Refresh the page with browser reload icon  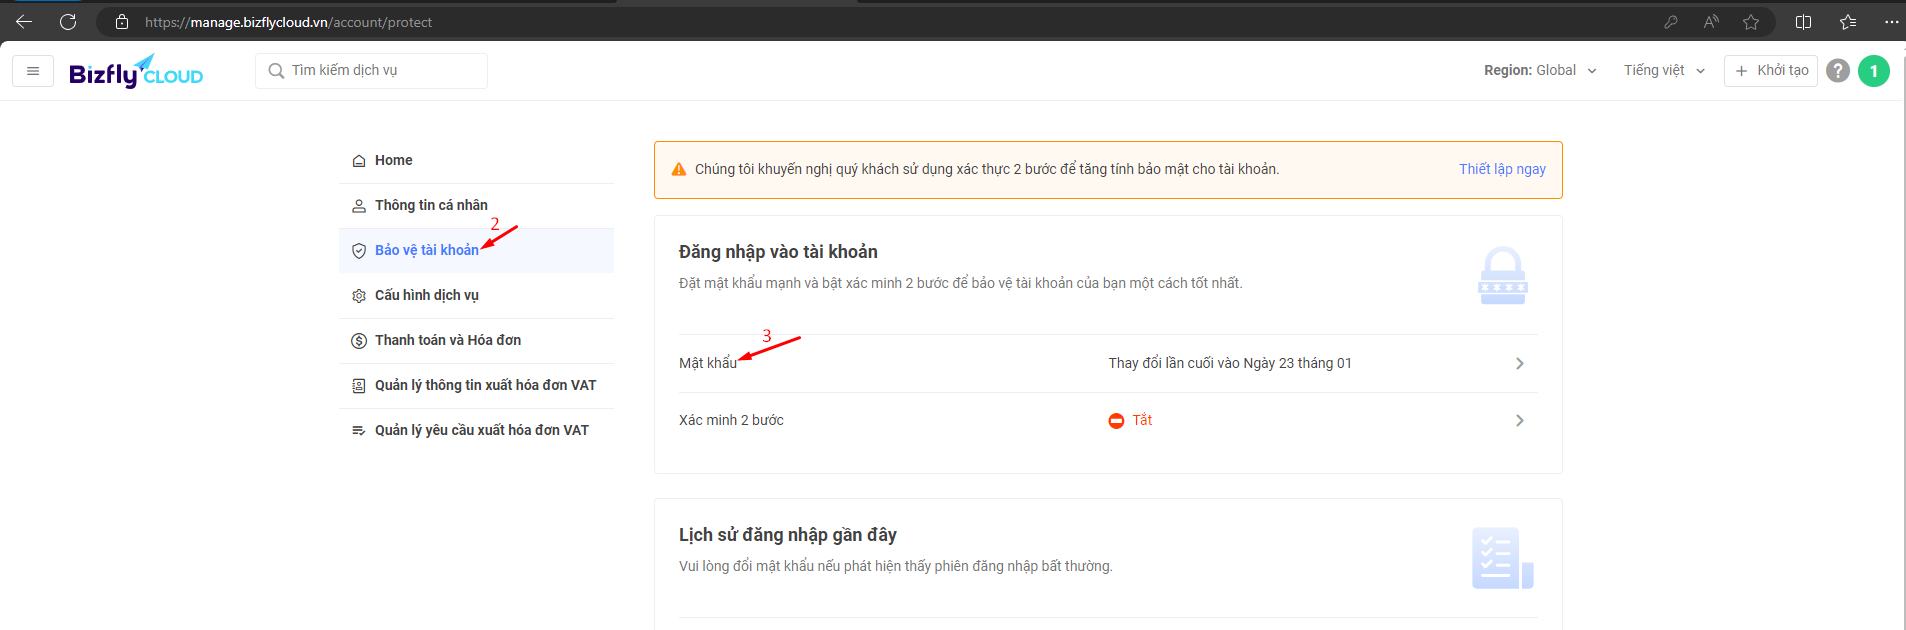pyautogui.click(x=68, y=22)
